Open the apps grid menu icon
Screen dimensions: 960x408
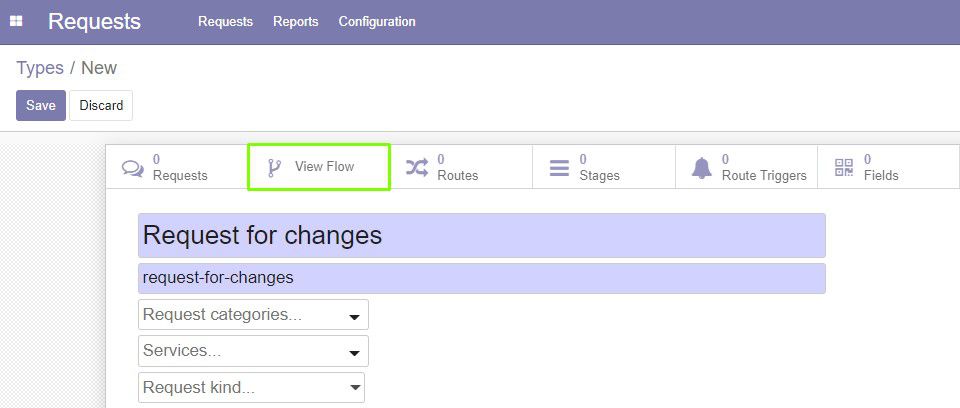coord(17,21)
